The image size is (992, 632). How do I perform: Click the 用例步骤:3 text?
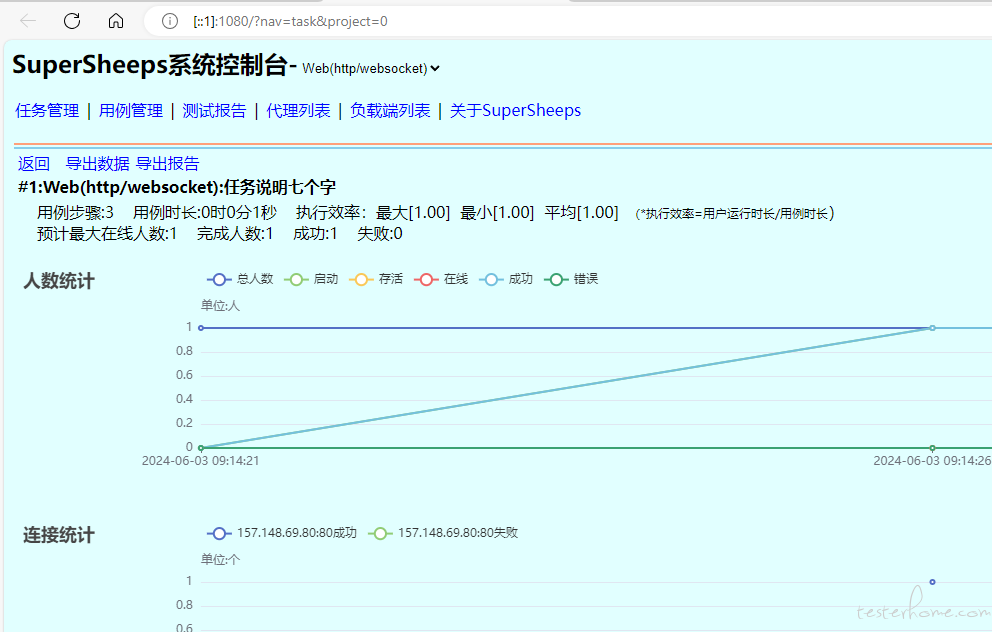pyautogui.click(x=75, y=213)
